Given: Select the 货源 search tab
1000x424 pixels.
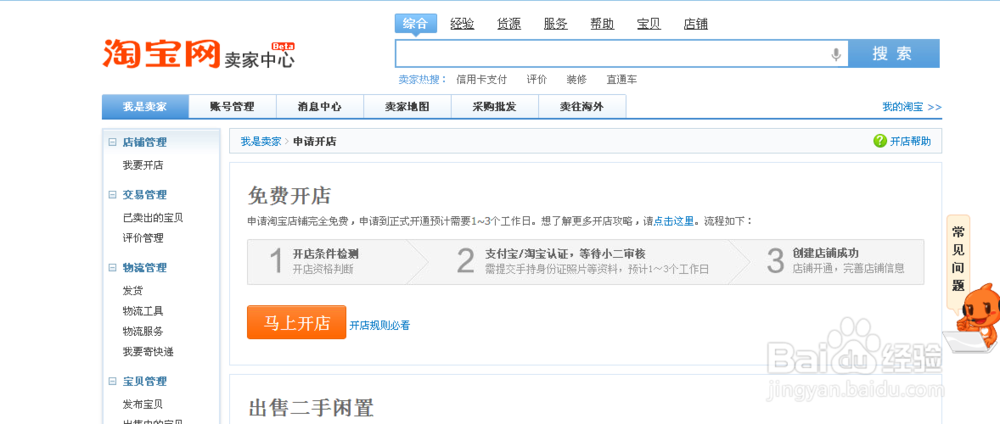Looking at the screenshot, I should [x=509, y=24].
